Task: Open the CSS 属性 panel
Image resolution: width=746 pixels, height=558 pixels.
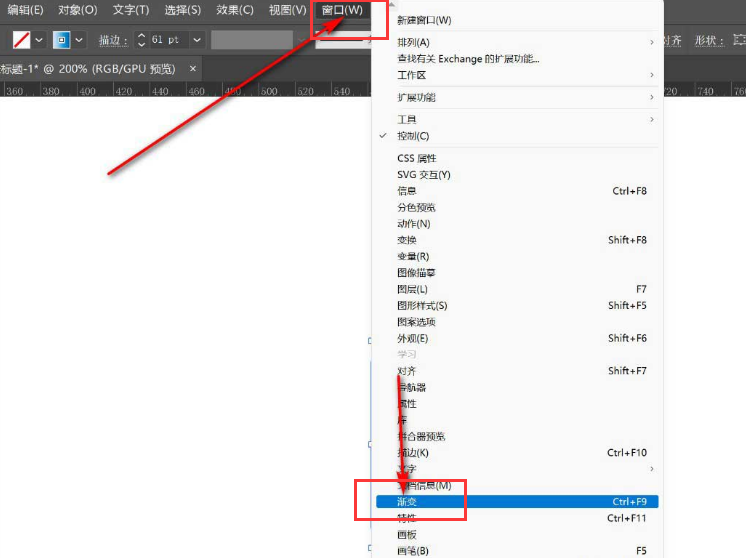Action: coord(517,158)
